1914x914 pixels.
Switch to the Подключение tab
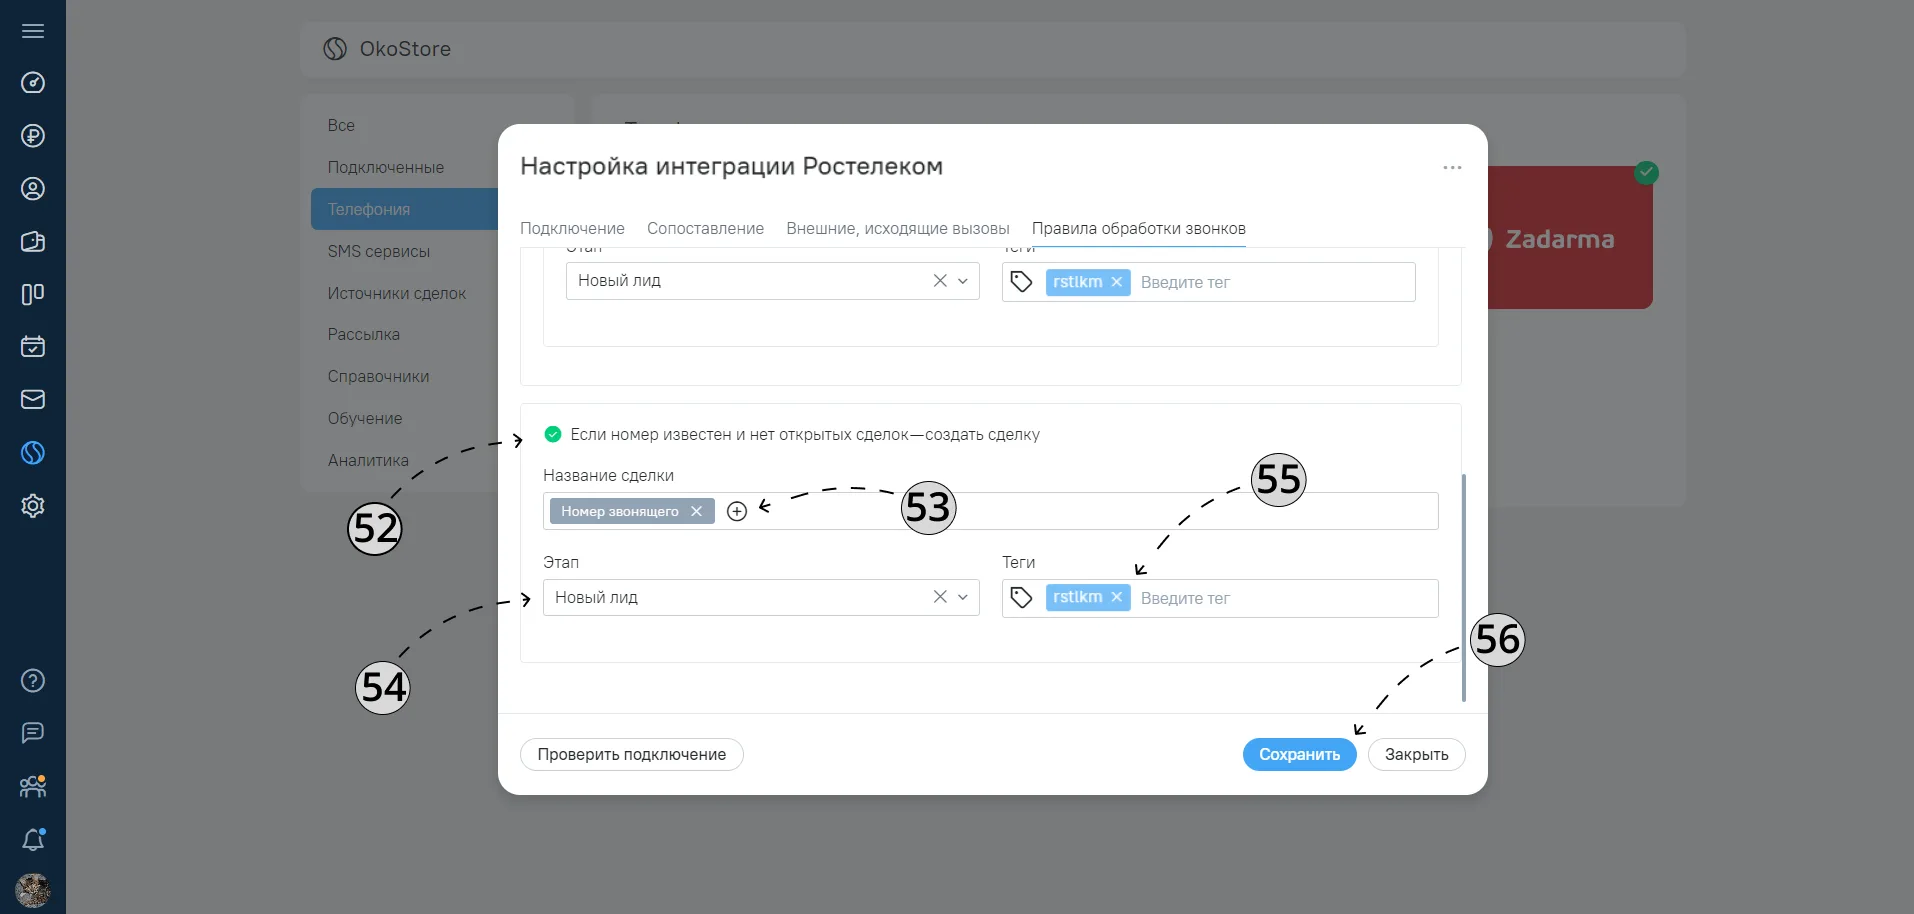[572, 228]
